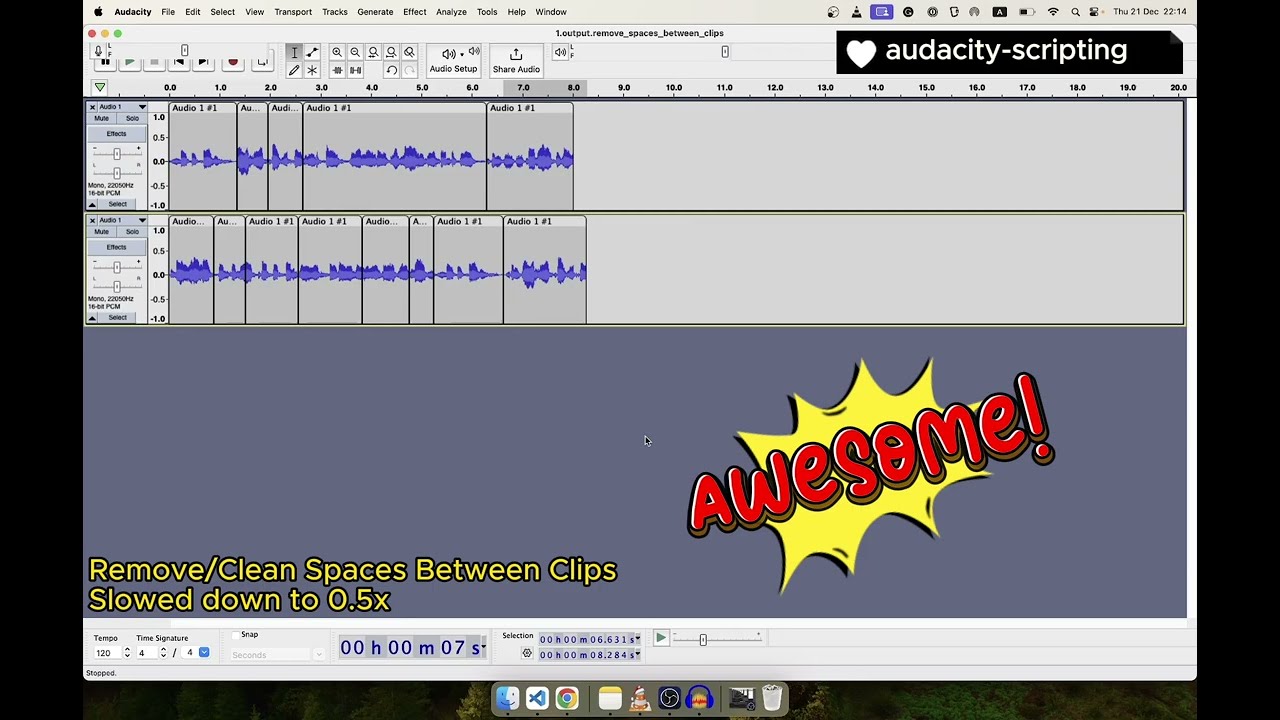Viewport: 1280px width, 720px height.
Task: Click the Undo arrow
Action: [391, 70]
